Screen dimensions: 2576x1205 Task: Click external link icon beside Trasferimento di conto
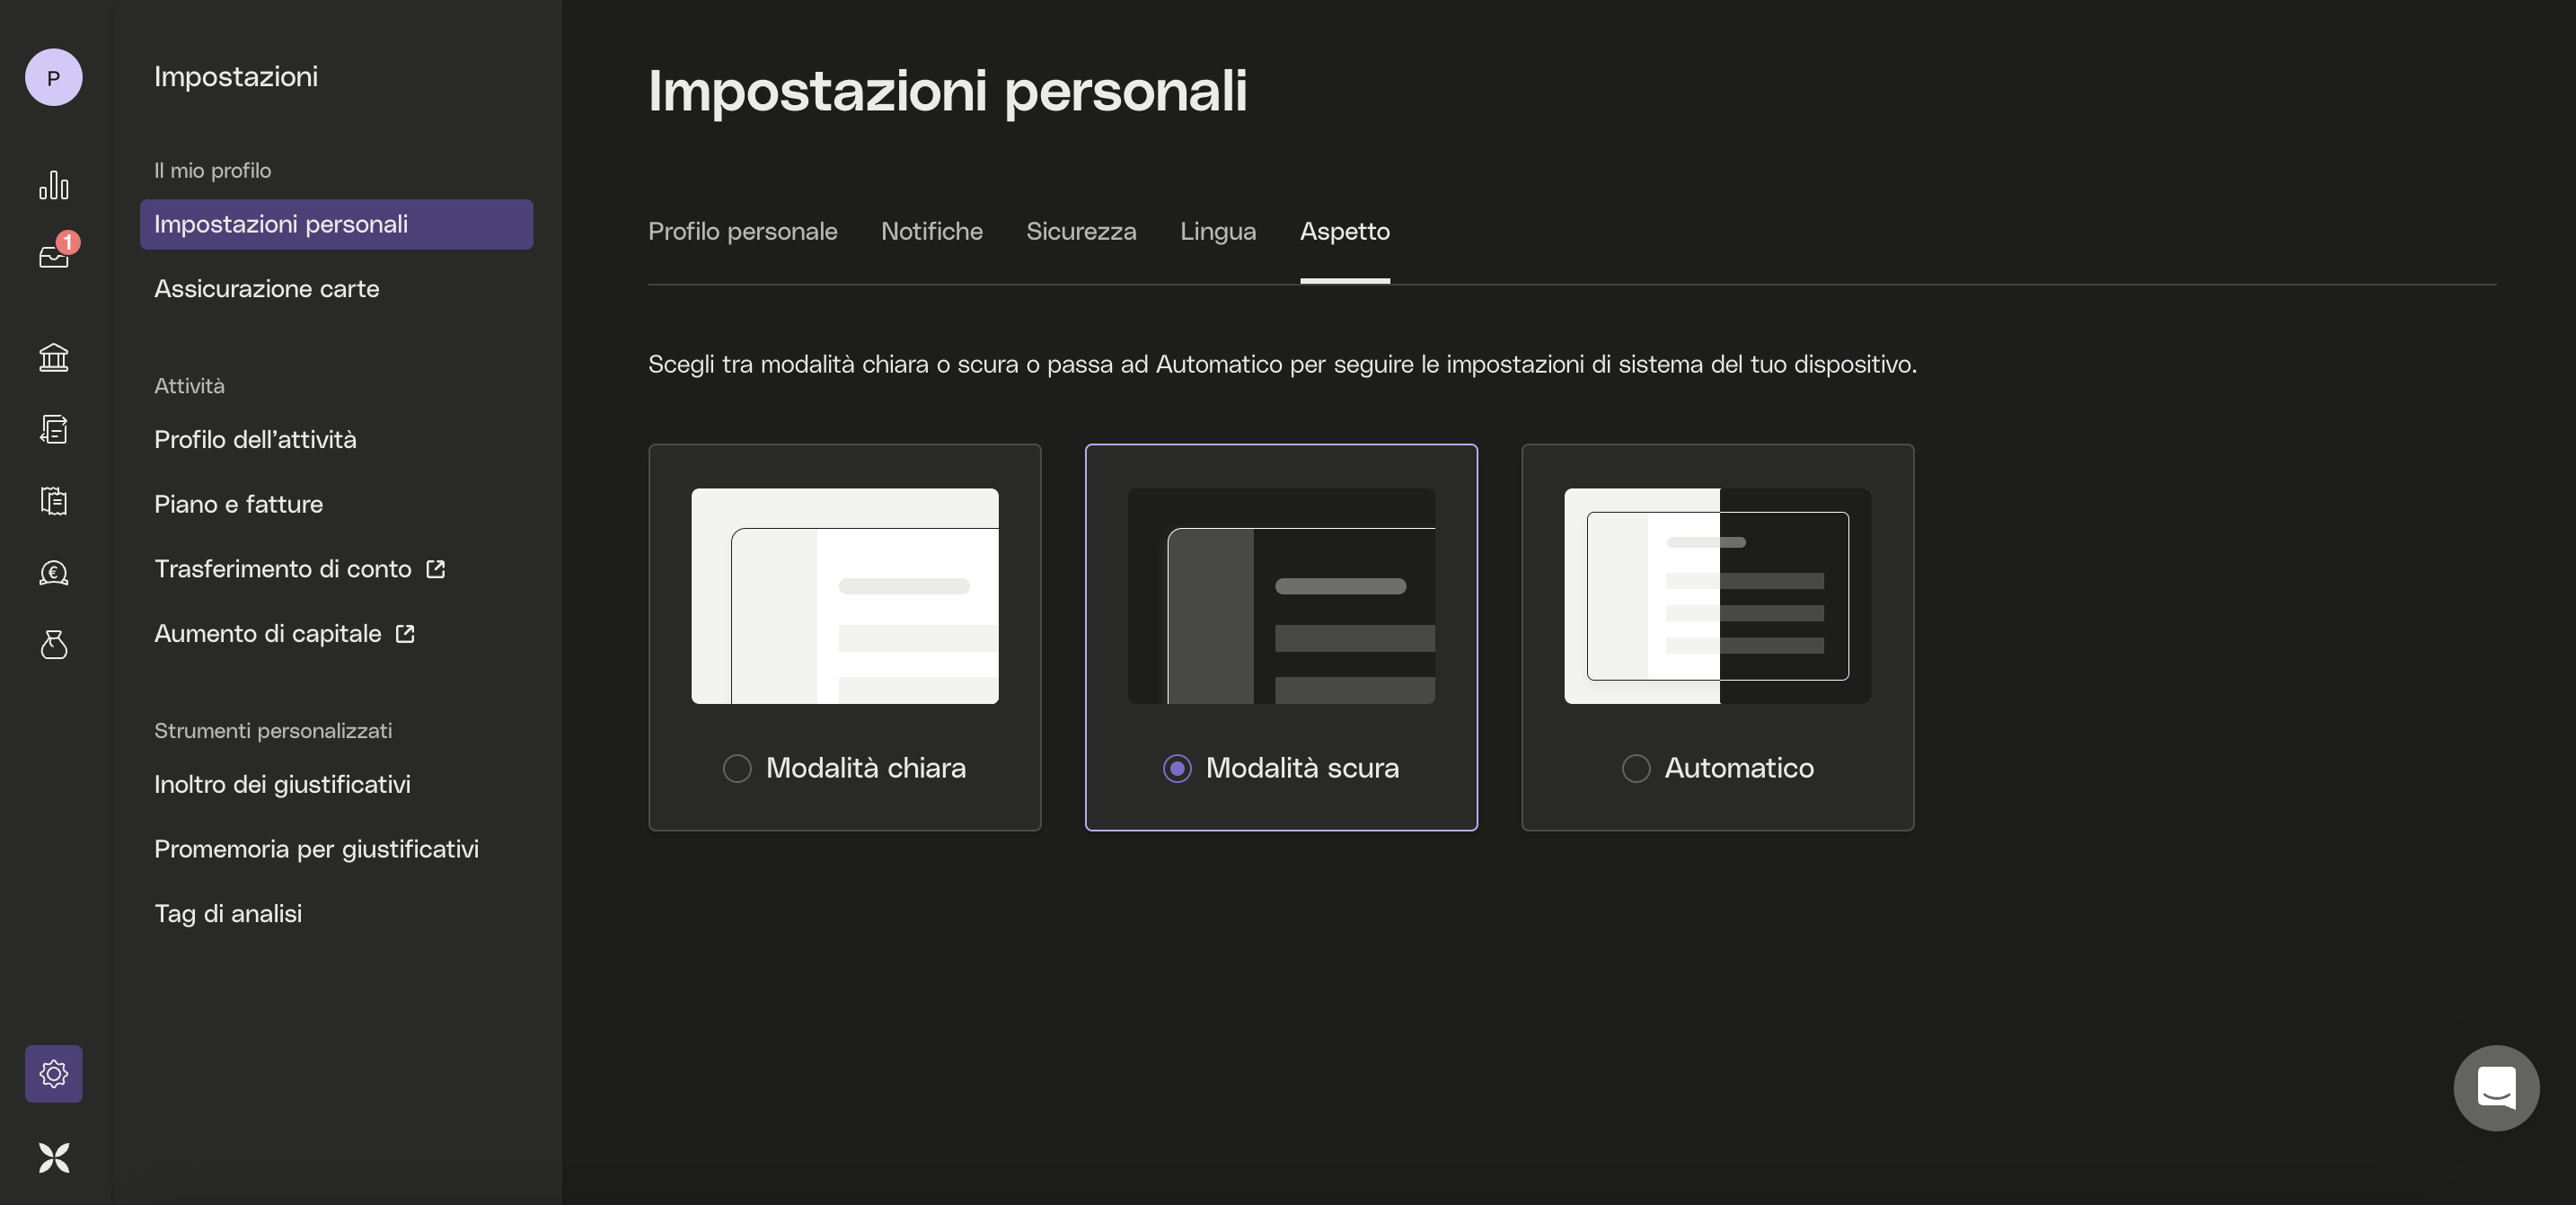pos(436,569)
